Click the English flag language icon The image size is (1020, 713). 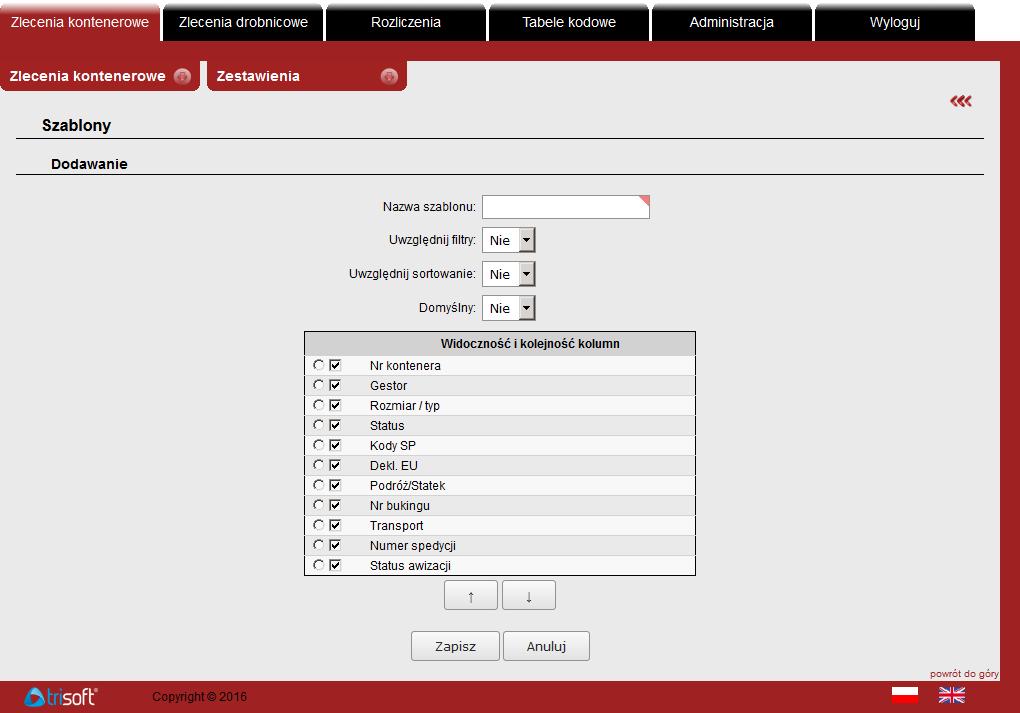coord(952,695)
